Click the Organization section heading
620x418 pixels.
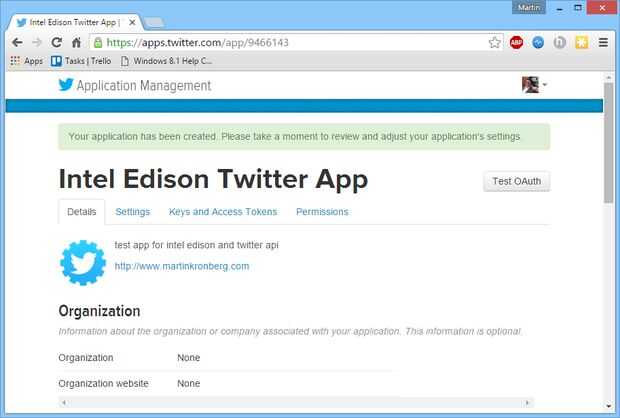point(99,311)
